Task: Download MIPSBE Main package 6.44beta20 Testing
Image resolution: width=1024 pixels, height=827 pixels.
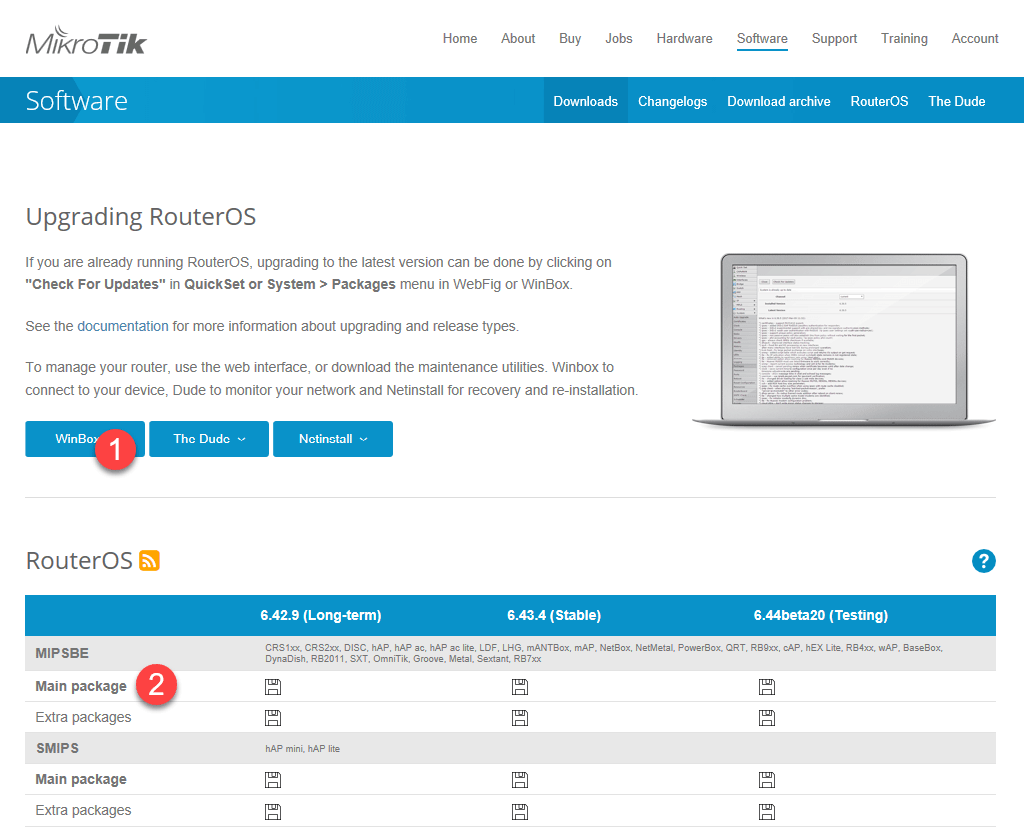Action: point(766,686)
